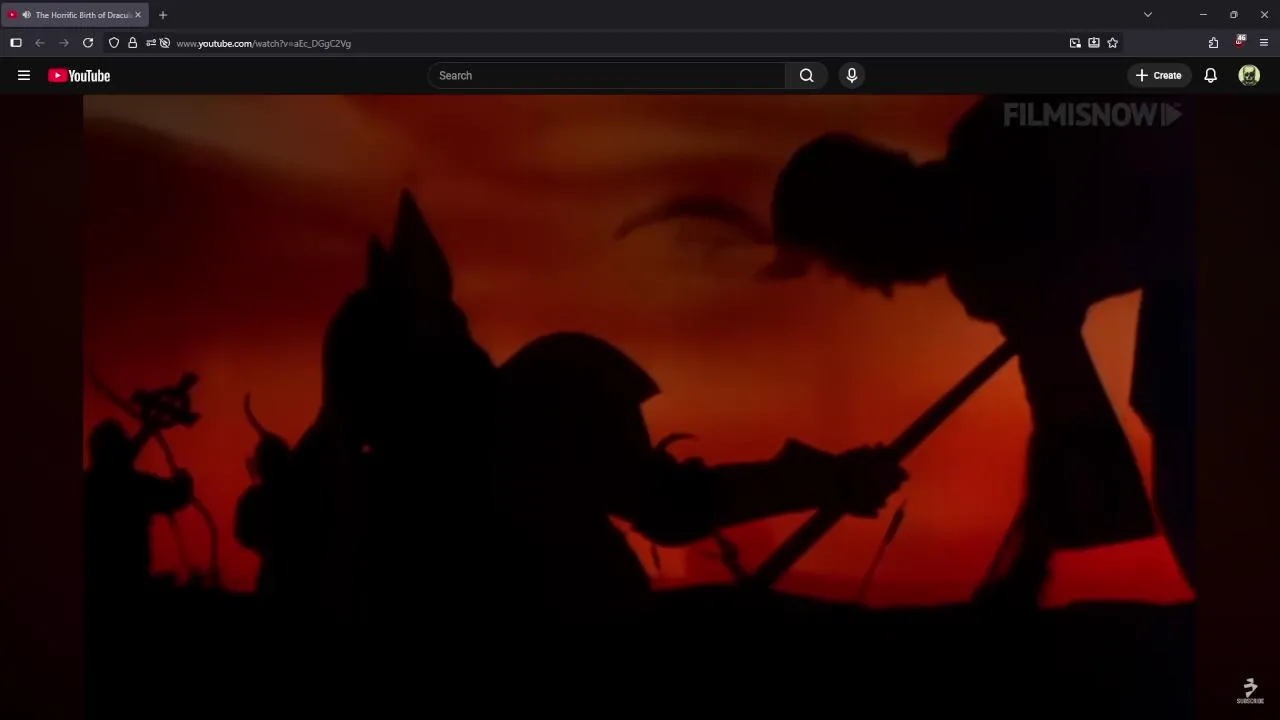Open the YouTube guide hamburger menu
Viewport: 1280px width, 720px height.
pyautogui.click(x=24, y=75)
